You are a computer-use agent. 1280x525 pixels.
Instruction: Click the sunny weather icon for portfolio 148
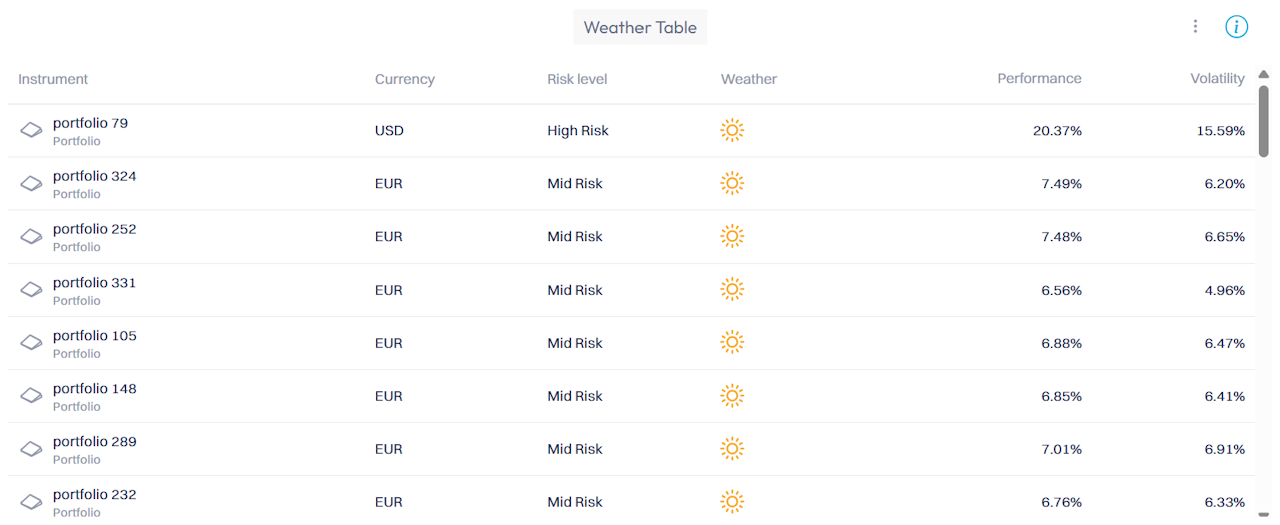click(732, 396)
